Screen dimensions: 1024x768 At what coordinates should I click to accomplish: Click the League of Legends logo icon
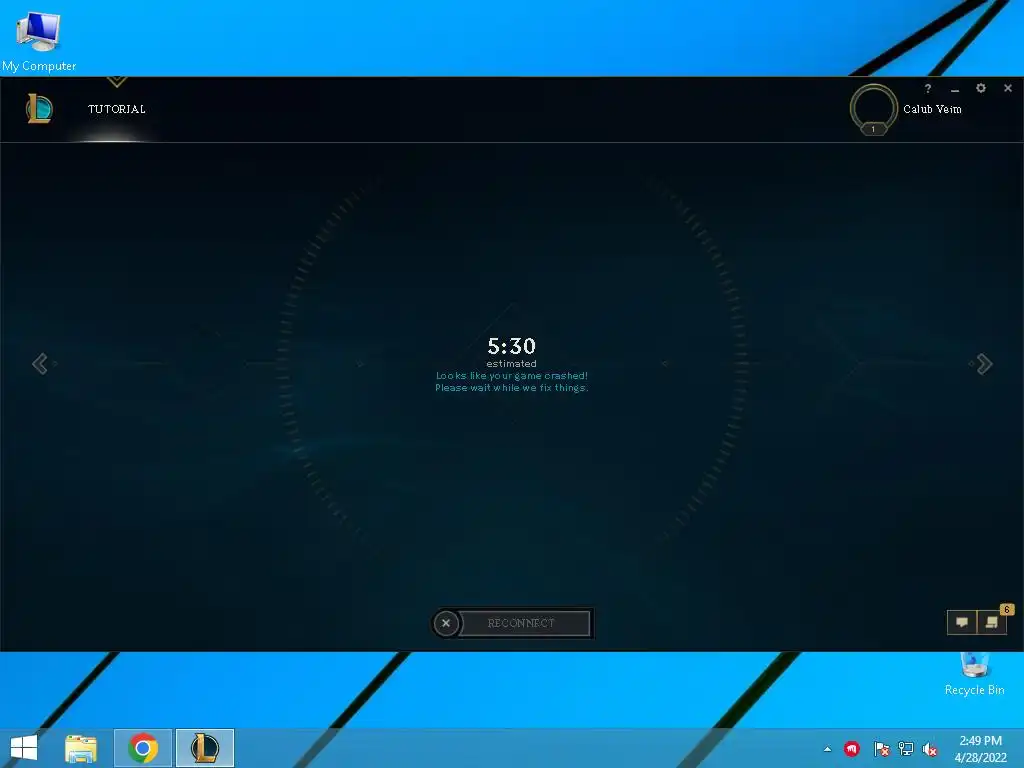(39, 108)
